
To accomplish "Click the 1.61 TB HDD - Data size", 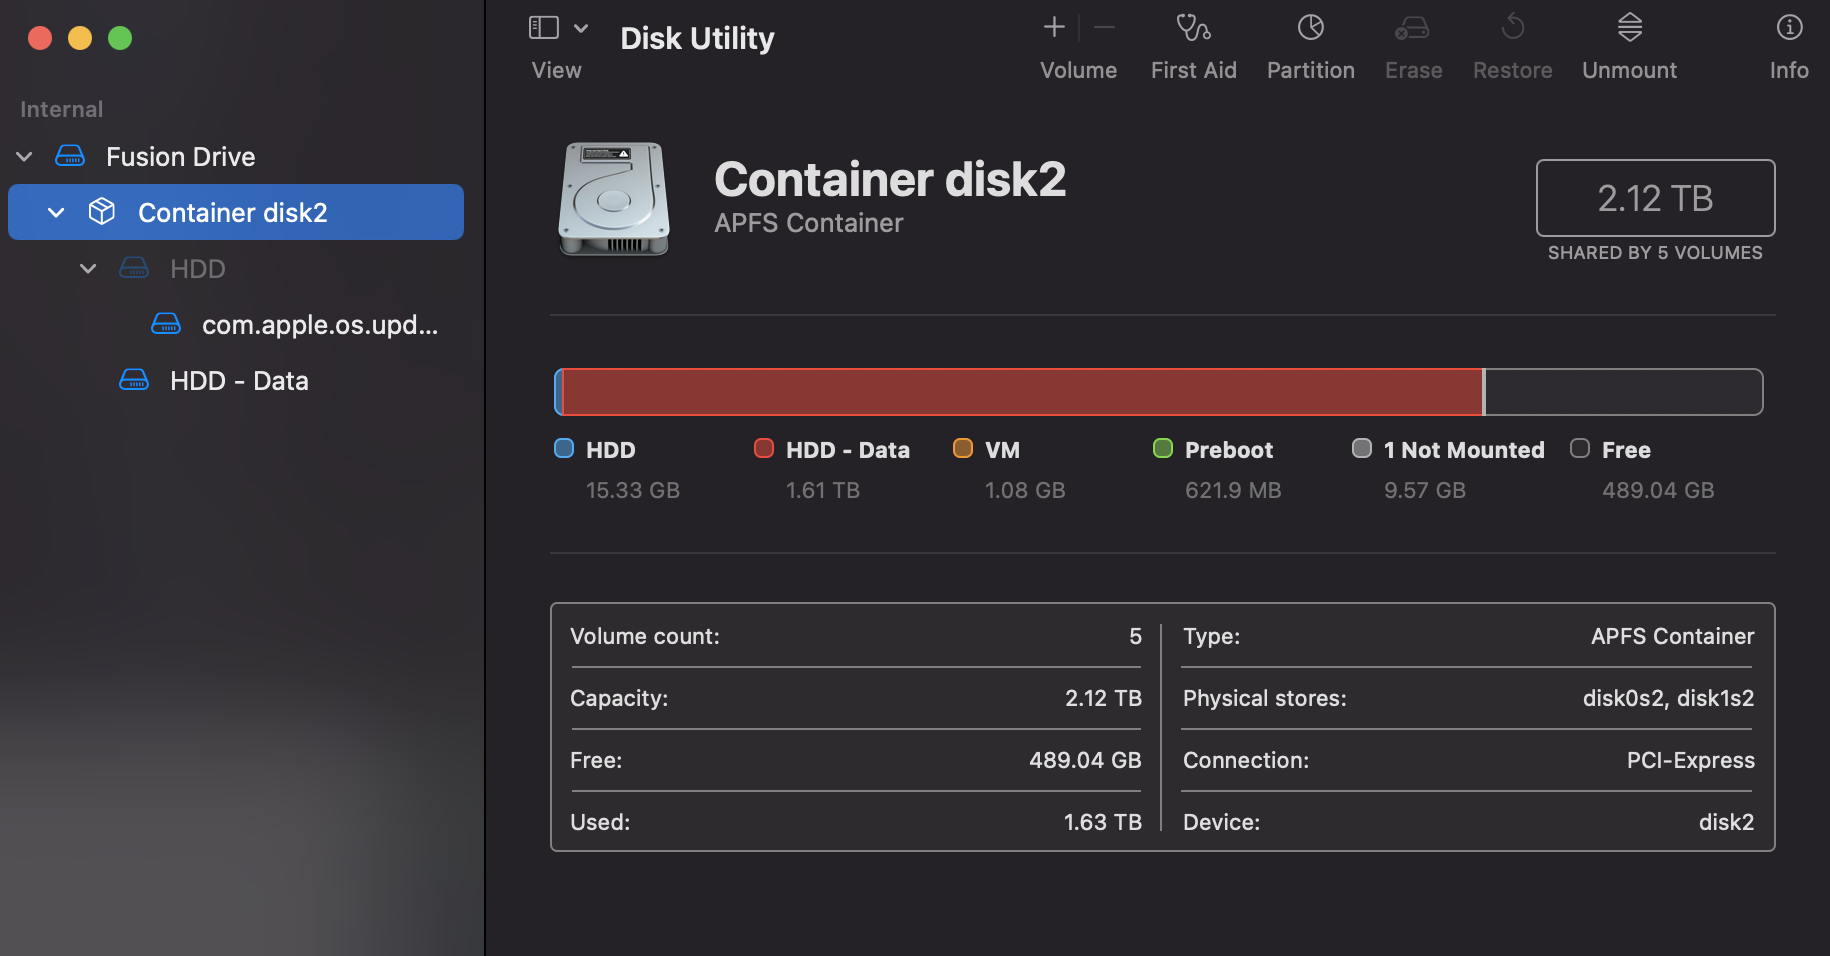I will pos(823,490).
